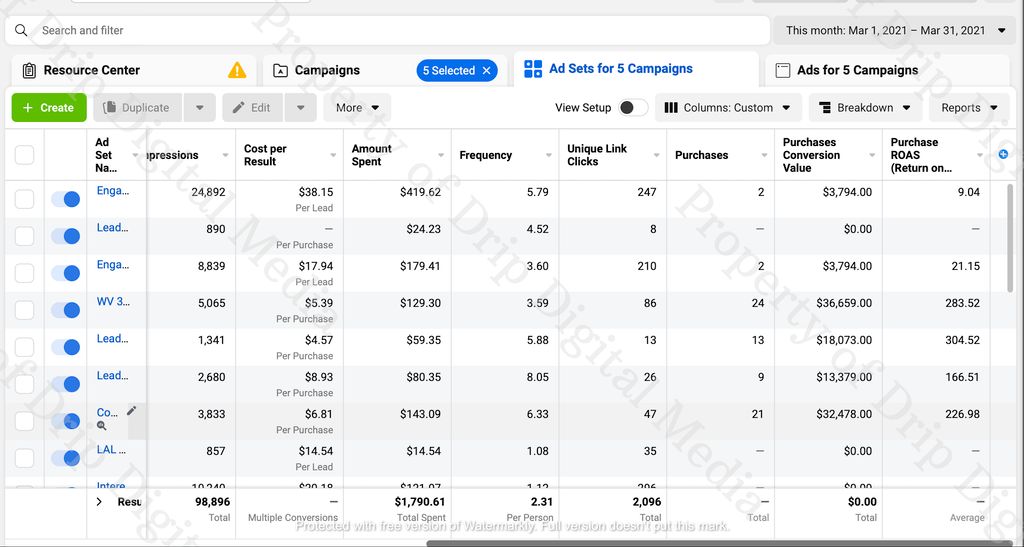Screen dimensions: 1024x547
Task: Turn off the Co... ad set toggle
Action: (65, 421)
